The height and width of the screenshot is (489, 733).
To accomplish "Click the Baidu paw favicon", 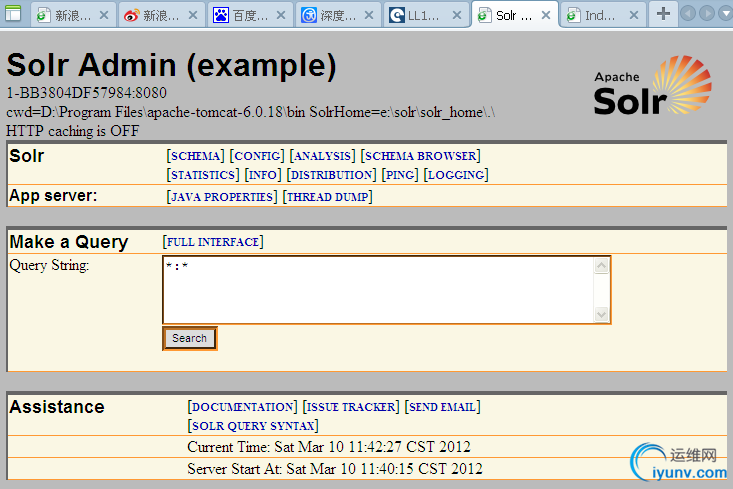I will tap(221, 15).
